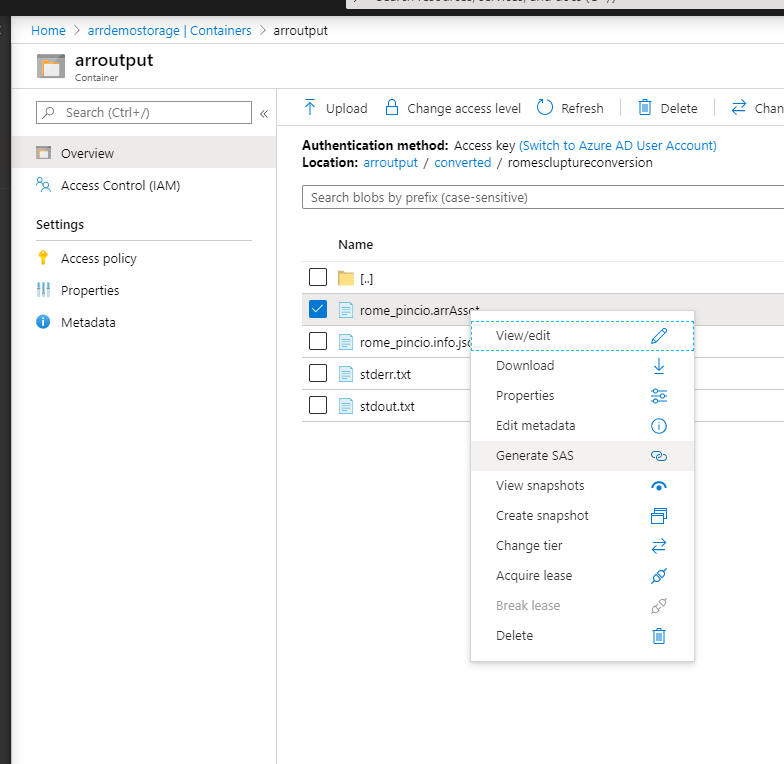784x764 pixels.
Task: Click the Overview container icon in sidebar
Action: coord(44,152)
